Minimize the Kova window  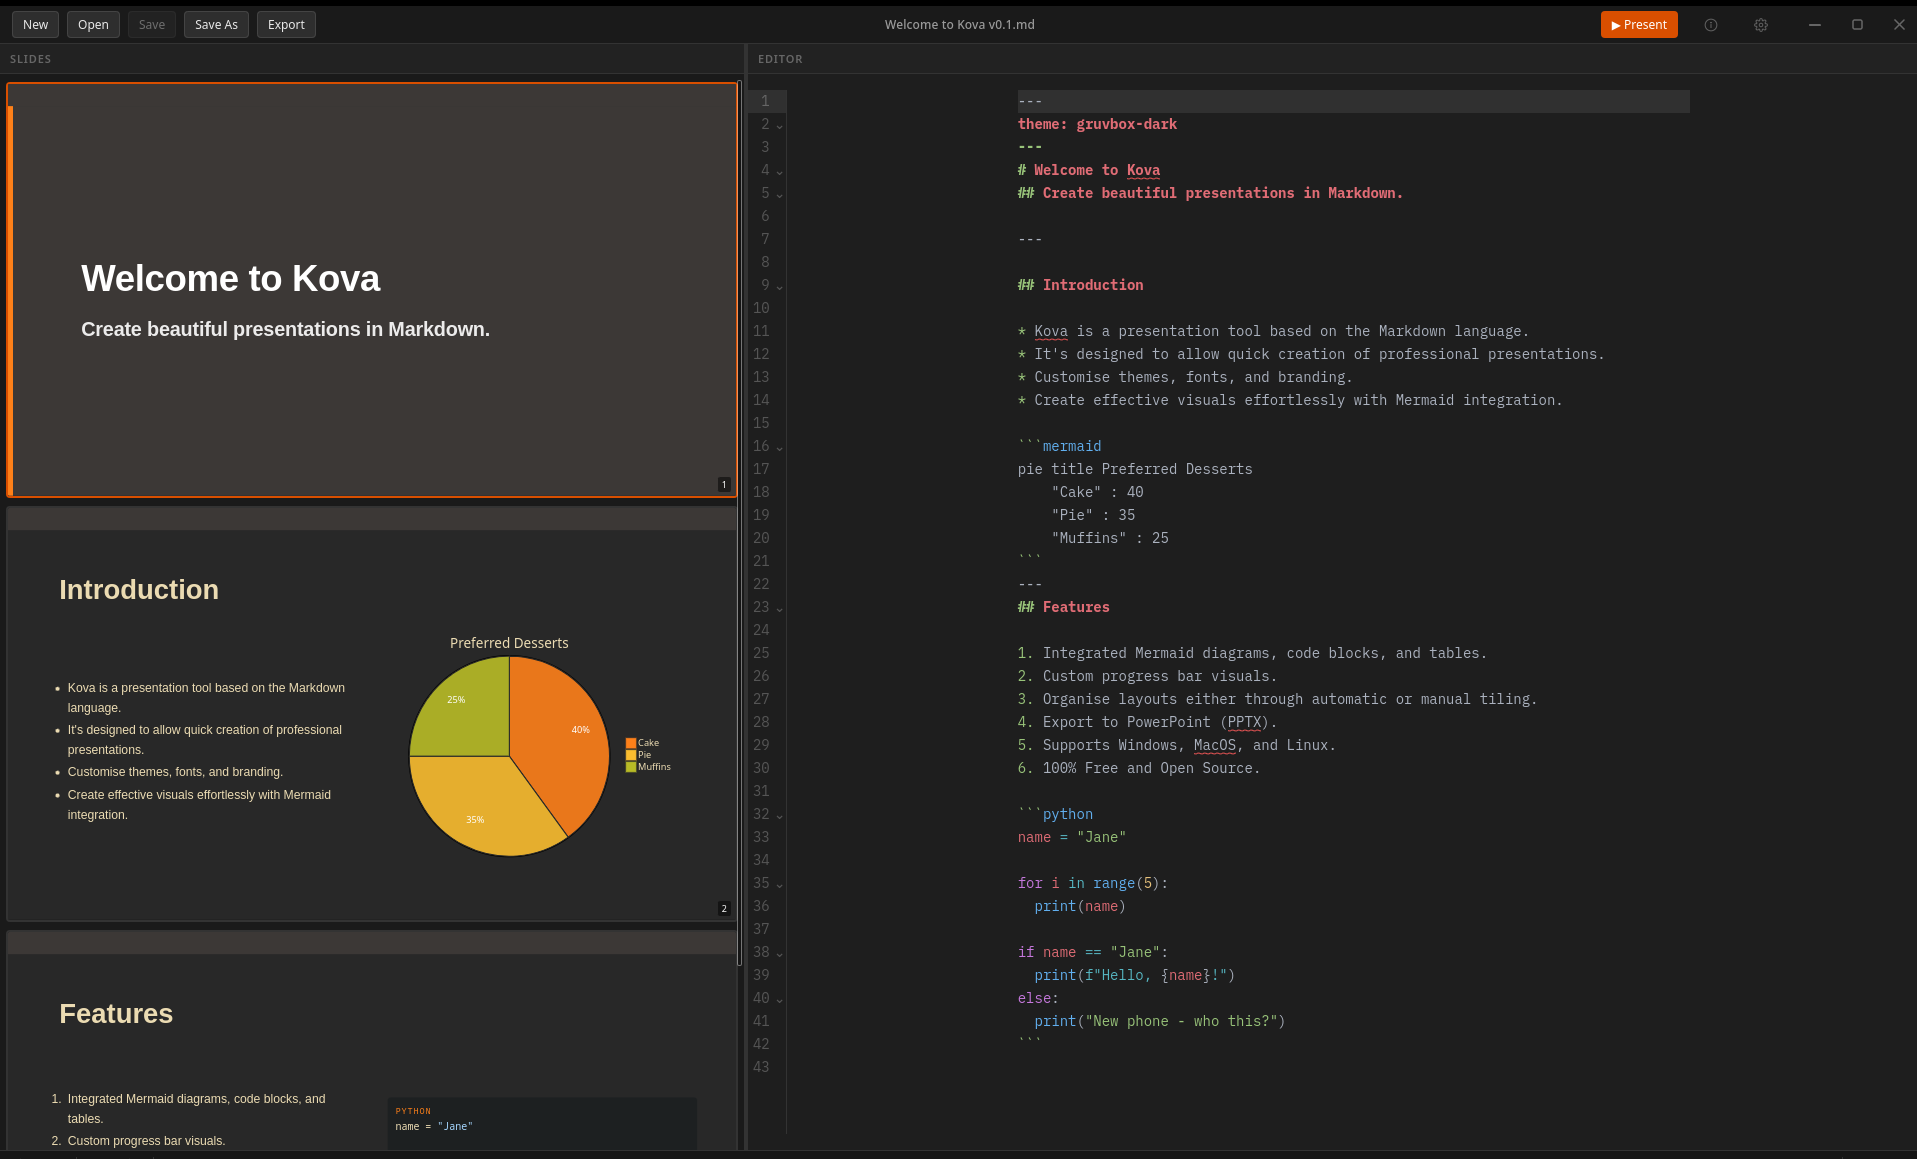point(1814,25)
